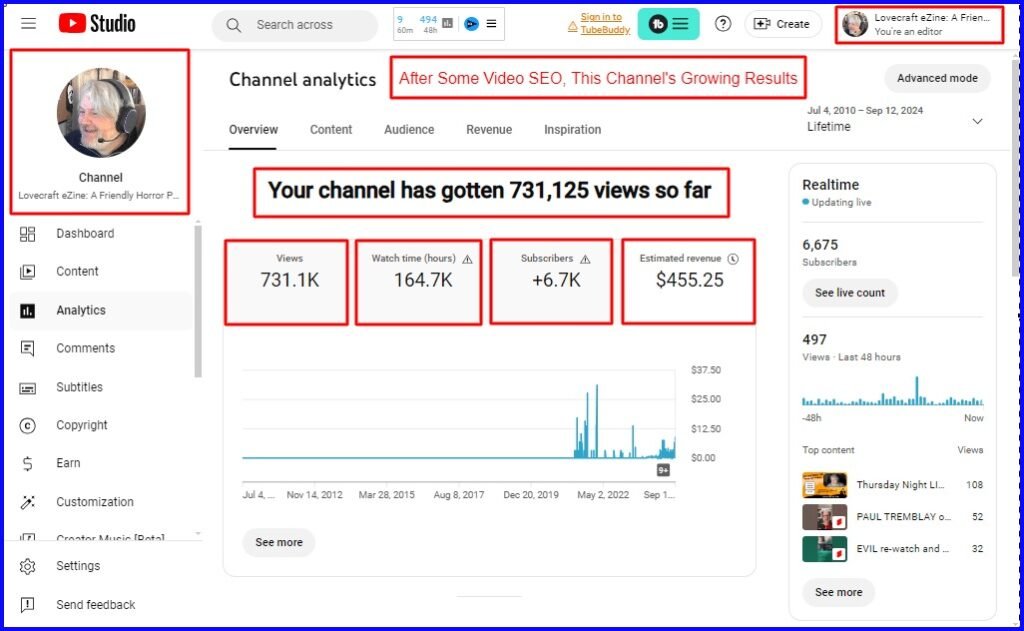The height and width of the screenshot is (631, 1024).
Task: Select the Estimated revenue metric card
Action: 689,281
